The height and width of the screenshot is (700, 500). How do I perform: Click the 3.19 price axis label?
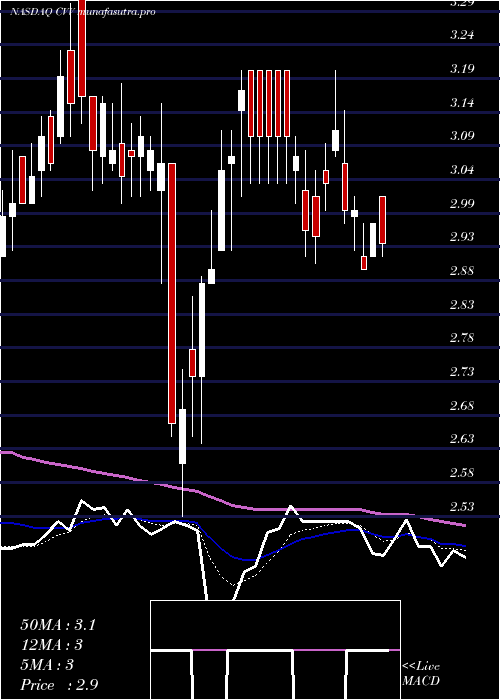coord(462,69)
